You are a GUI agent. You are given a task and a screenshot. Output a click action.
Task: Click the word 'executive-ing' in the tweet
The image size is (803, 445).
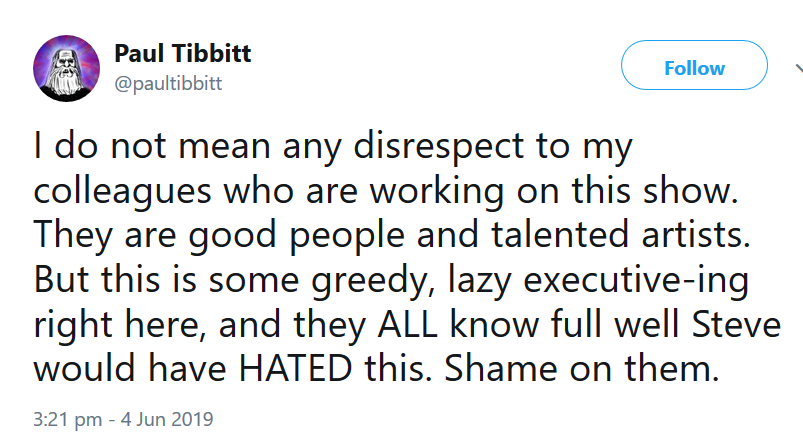tap(636, 281)
